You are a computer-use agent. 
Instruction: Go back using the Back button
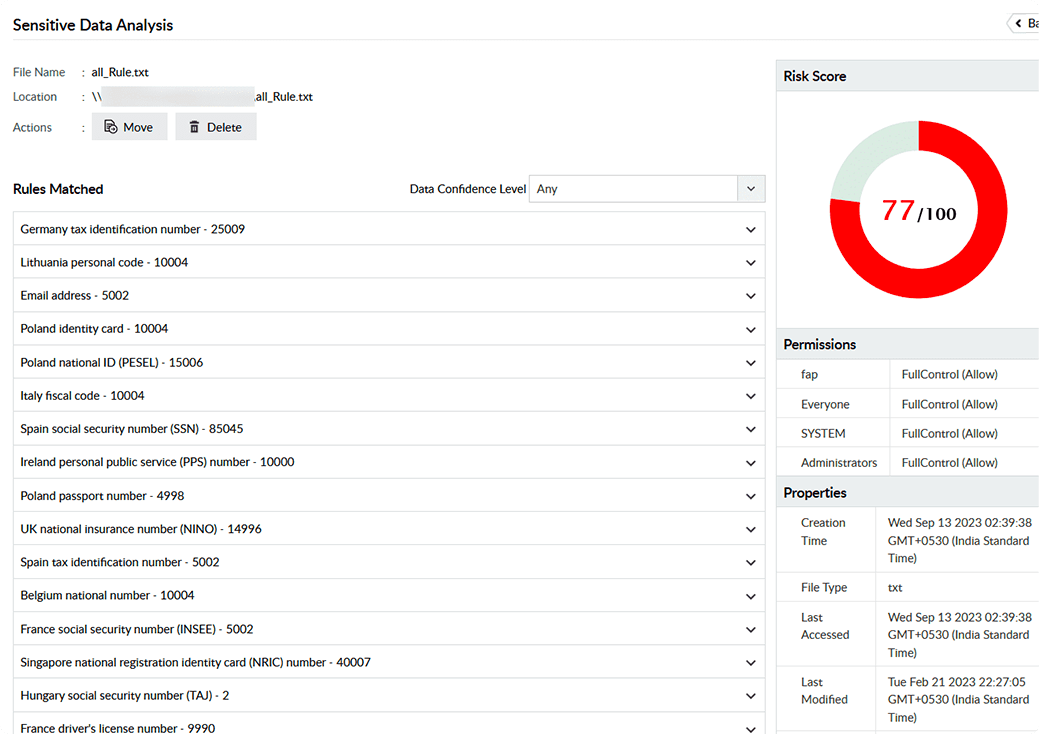pyautogui.click(x=1024, y=23)
